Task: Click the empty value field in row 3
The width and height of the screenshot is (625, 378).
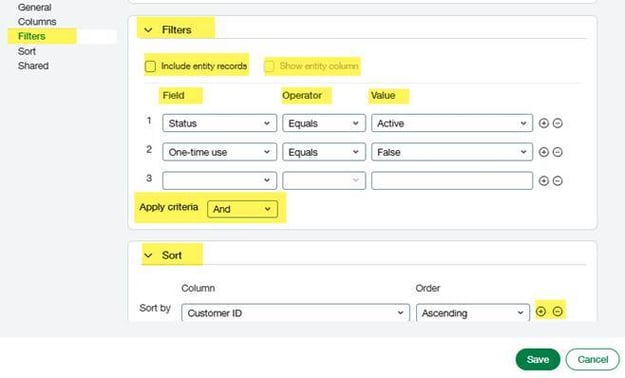Action: pos(452,181)
